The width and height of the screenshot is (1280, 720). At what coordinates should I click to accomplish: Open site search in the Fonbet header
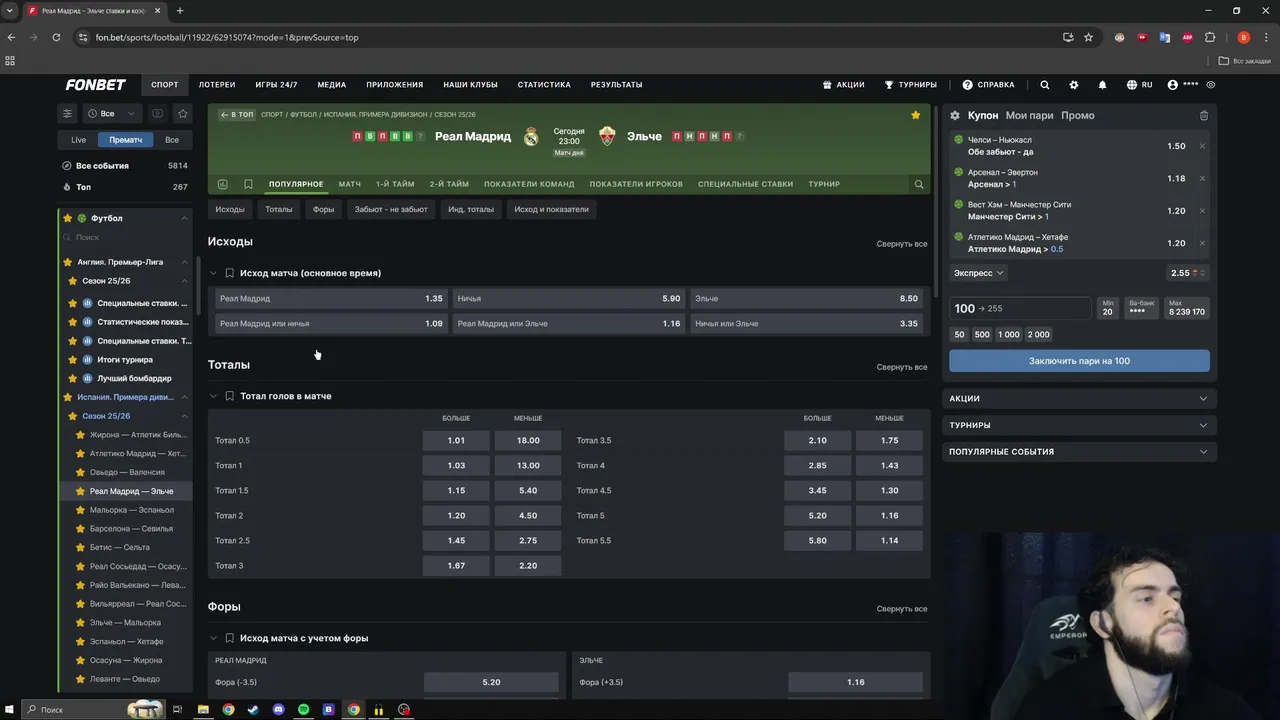pos(1045,85)
